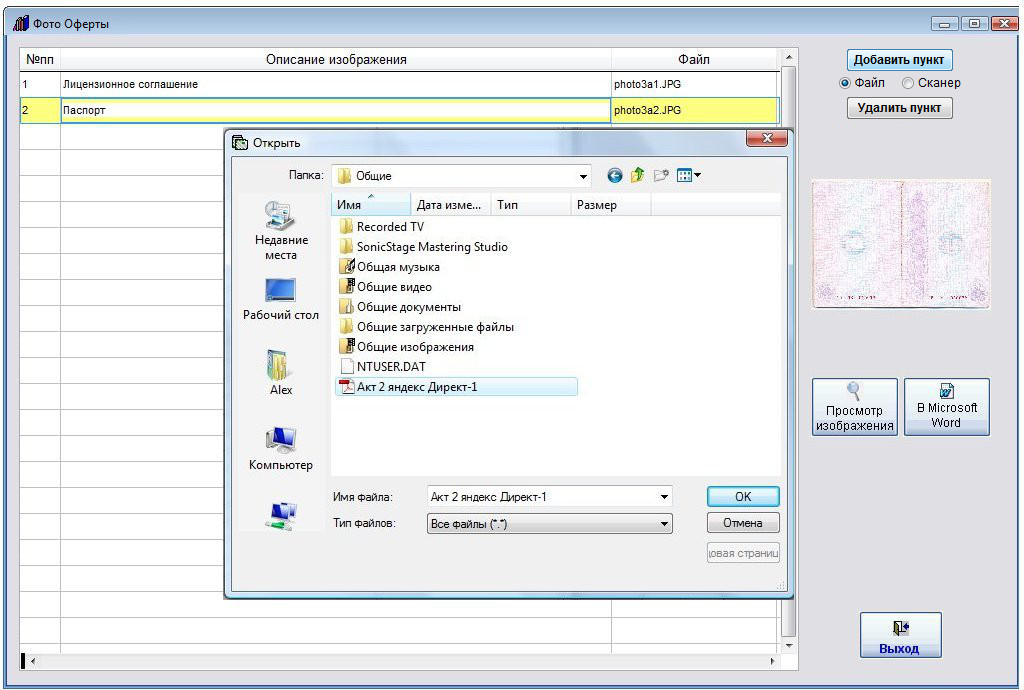Click right arrow of horizontal scrollbar
Viewport: 1024px width, 690px height.
(x=773, y=661)
